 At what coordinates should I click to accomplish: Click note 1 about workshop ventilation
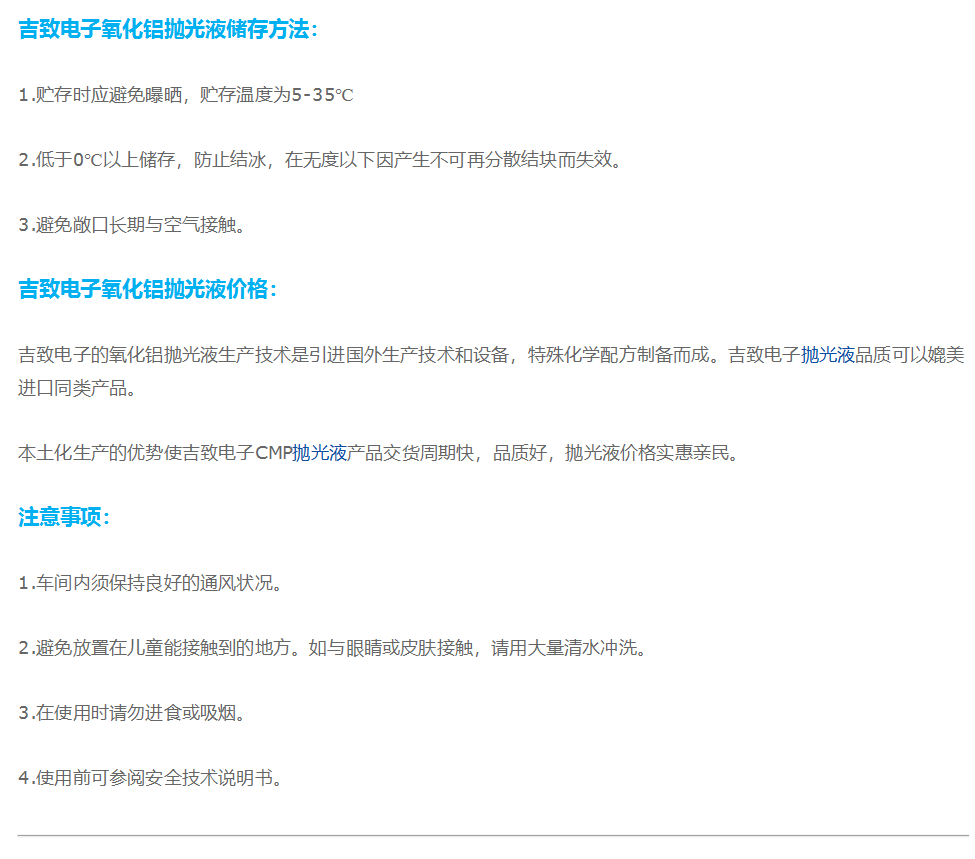tap(150, 582)
